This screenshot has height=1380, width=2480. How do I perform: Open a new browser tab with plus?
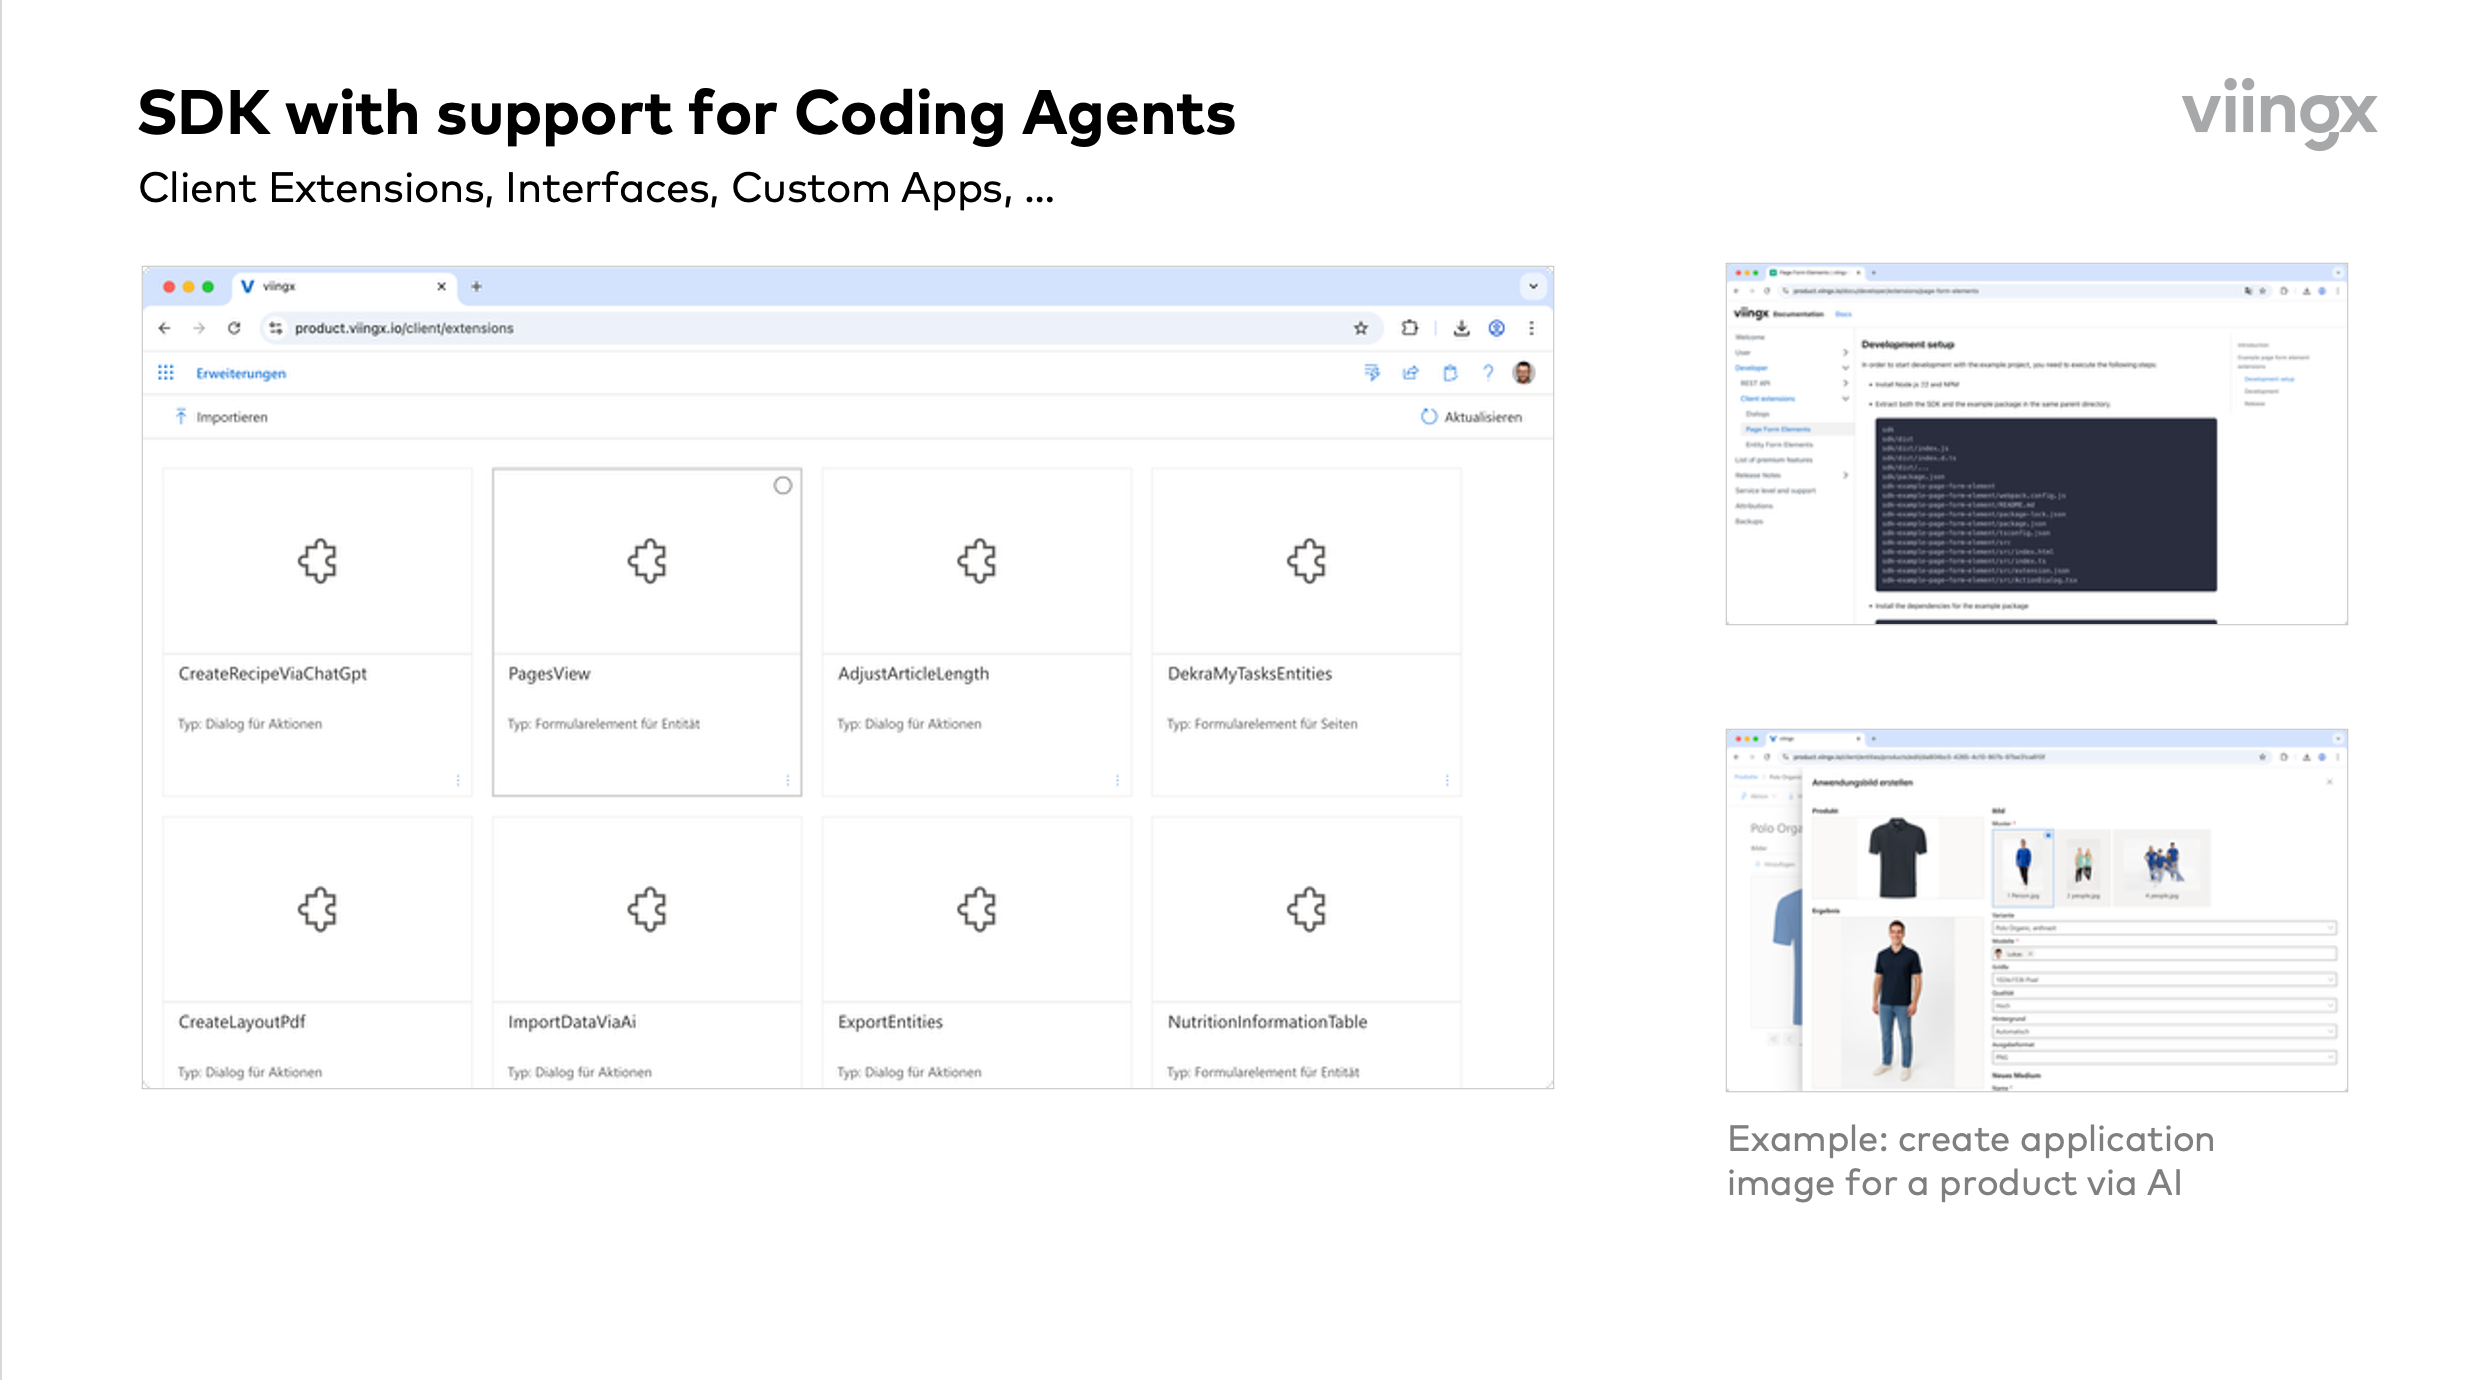(476, 286)
